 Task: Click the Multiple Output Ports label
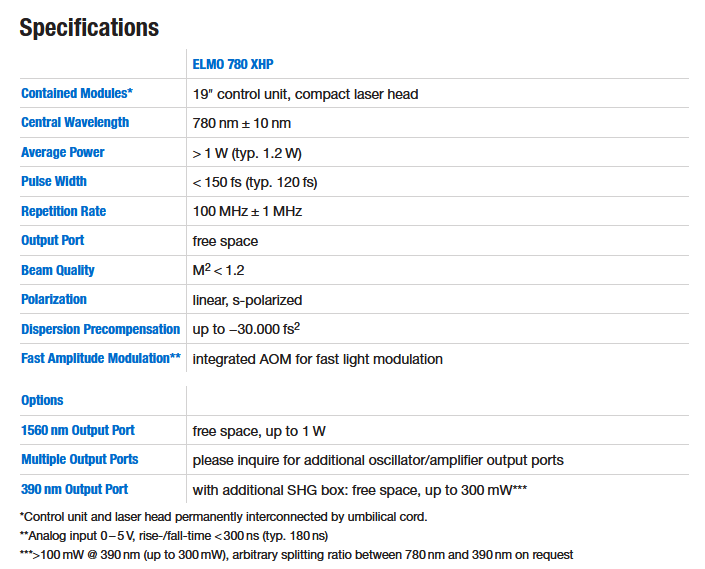80,459
